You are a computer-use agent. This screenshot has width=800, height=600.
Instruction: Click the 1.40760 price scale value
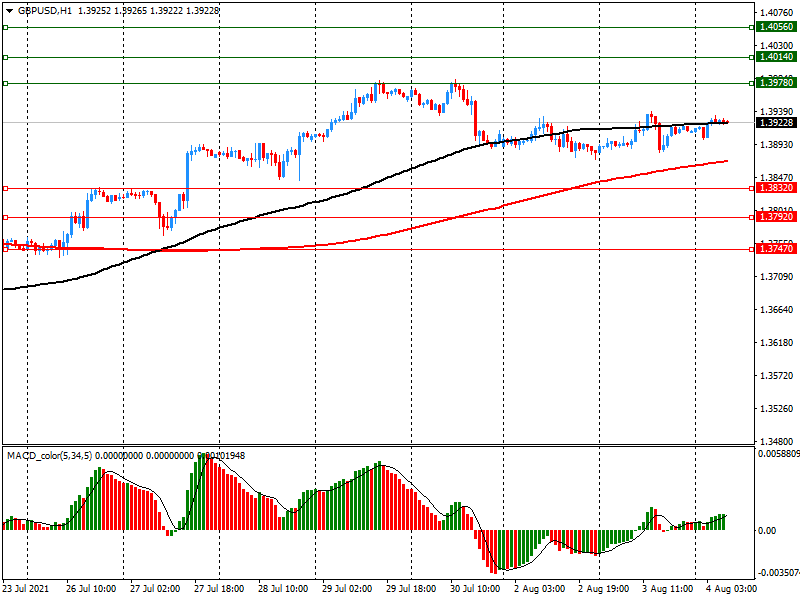point(777,13)
